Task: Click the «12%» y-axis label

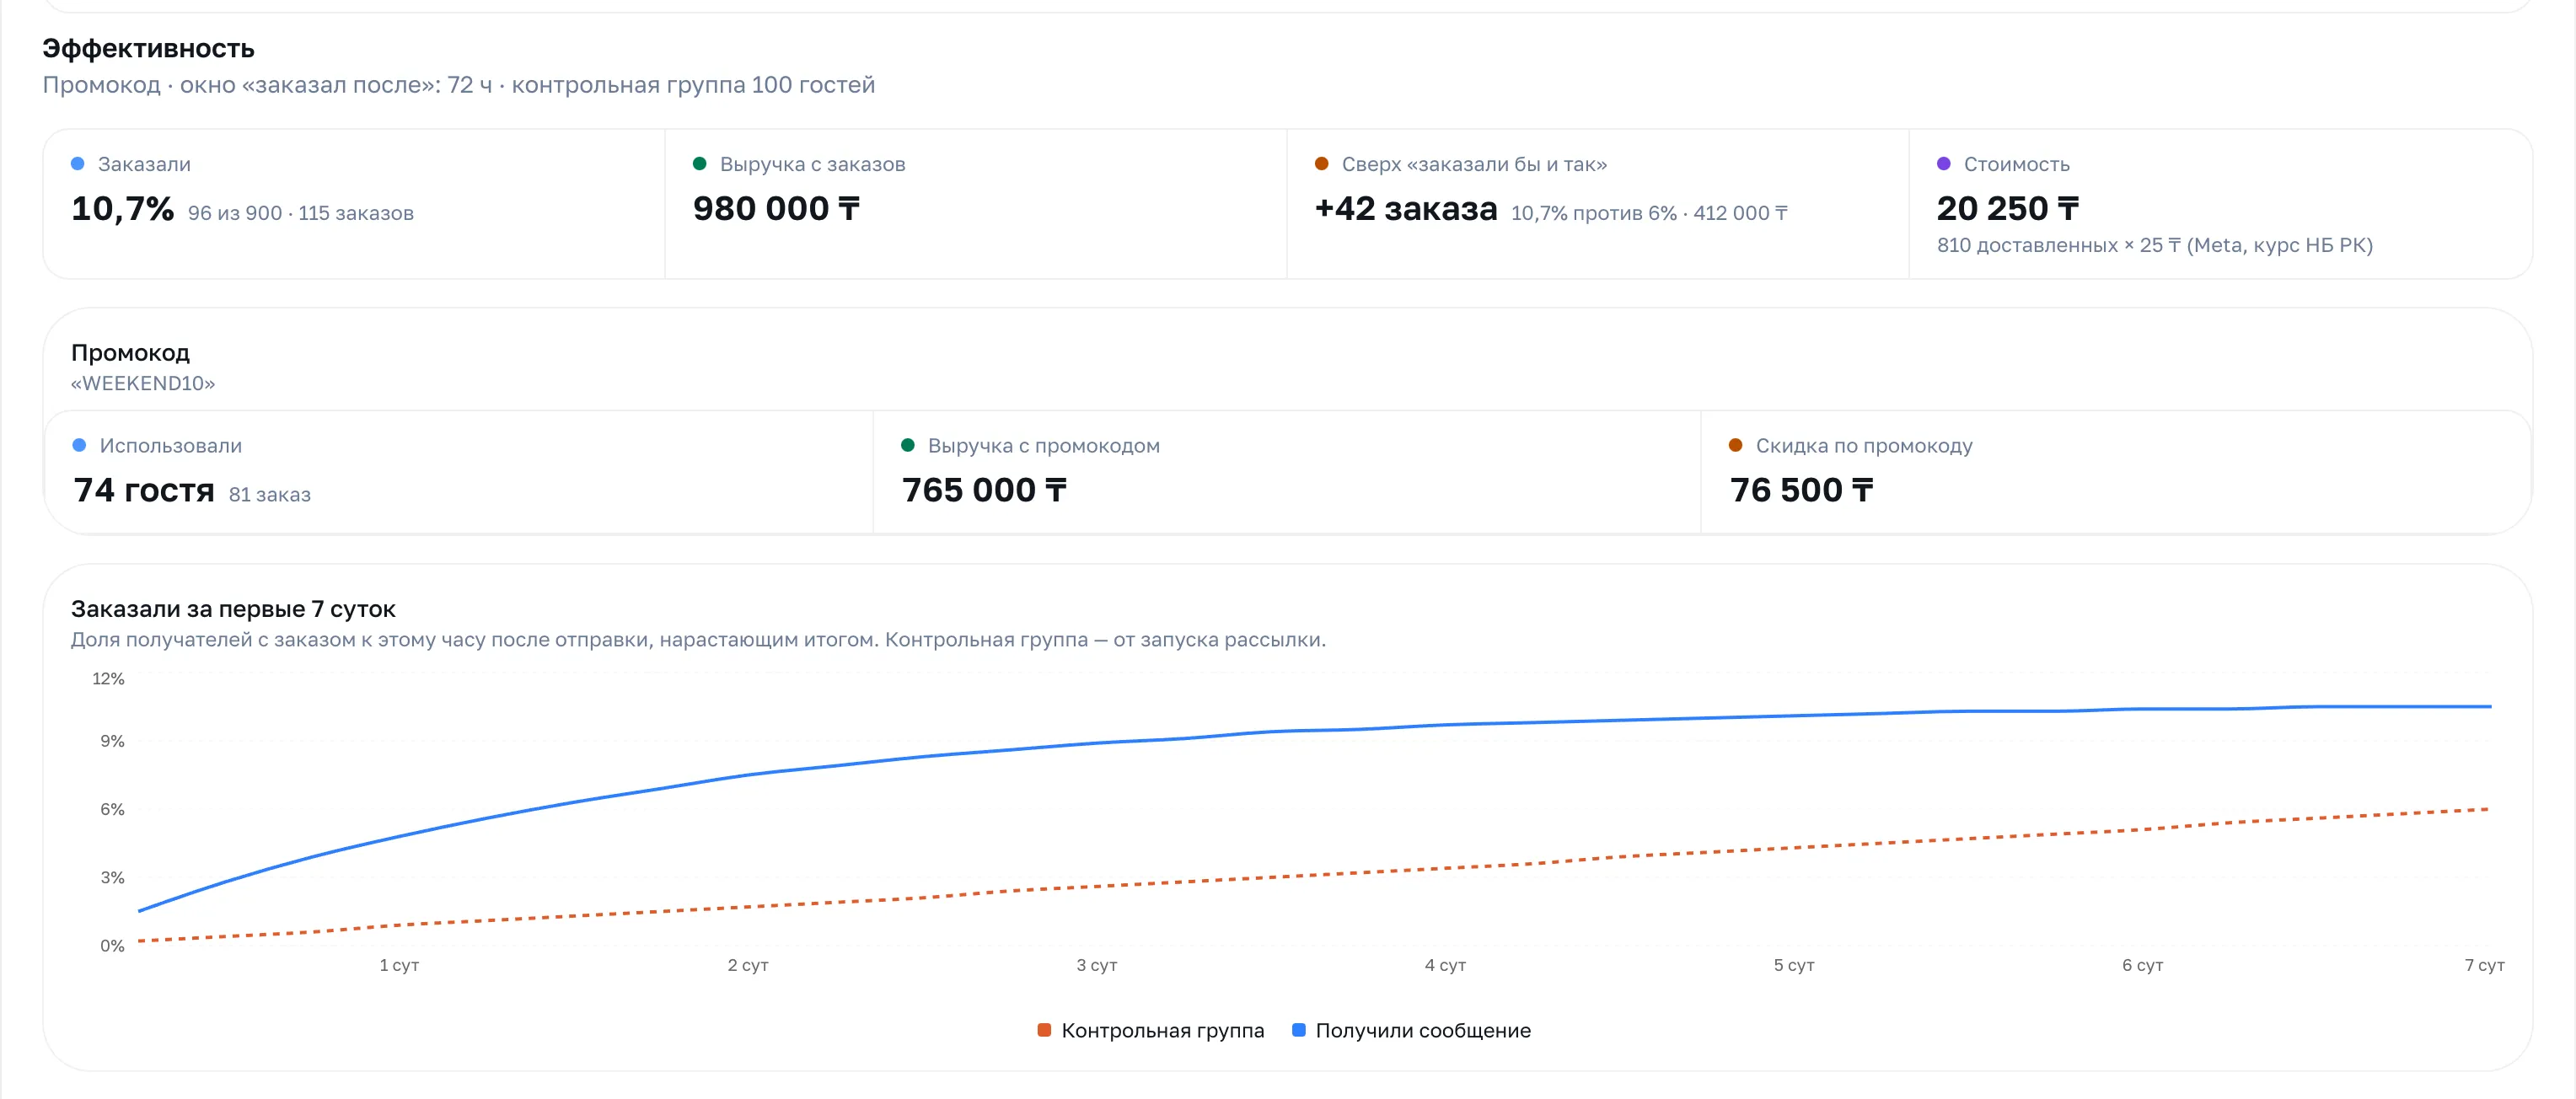Action: click(x=108, y=678)
